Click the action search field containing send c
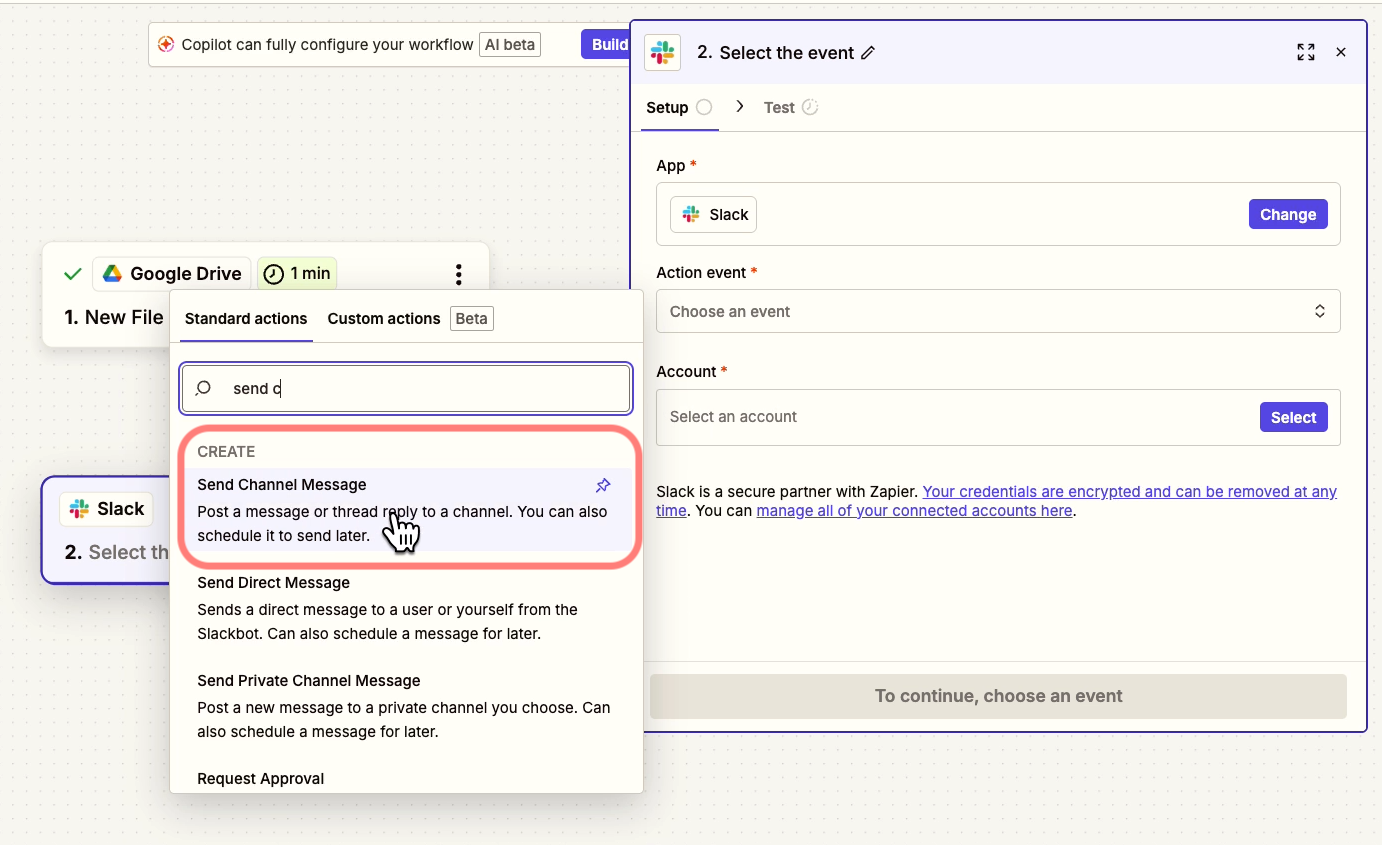 [x=406, y=388]
